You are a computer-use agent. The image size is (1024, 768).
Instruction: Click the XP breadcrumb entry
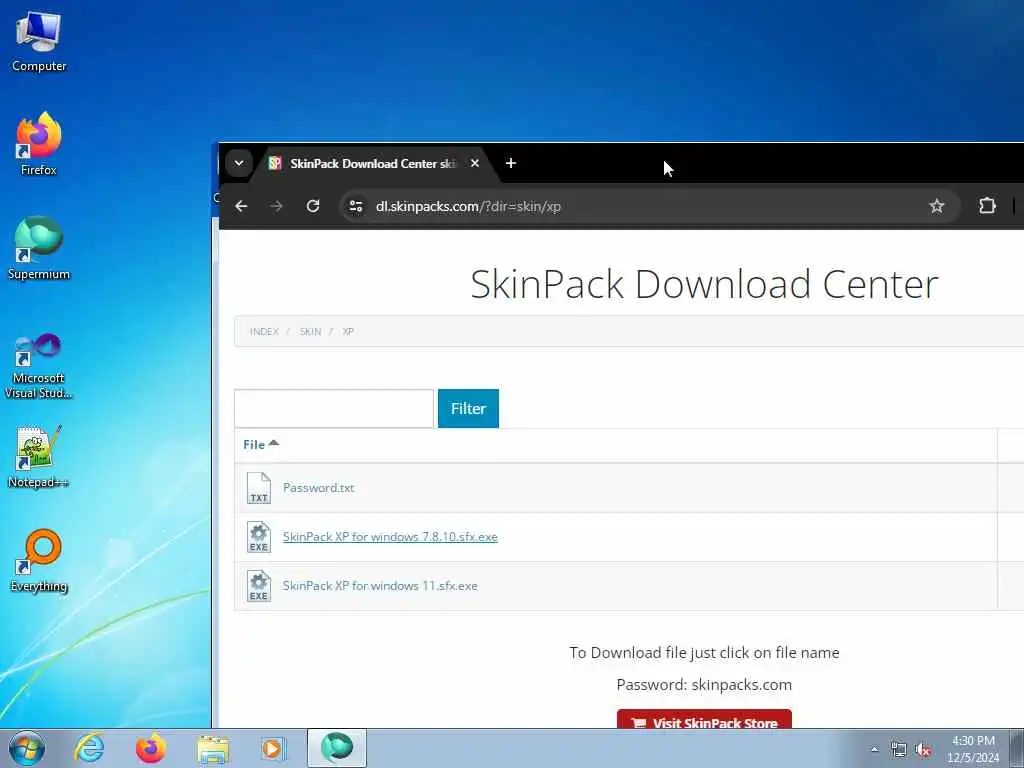point(348,332)
